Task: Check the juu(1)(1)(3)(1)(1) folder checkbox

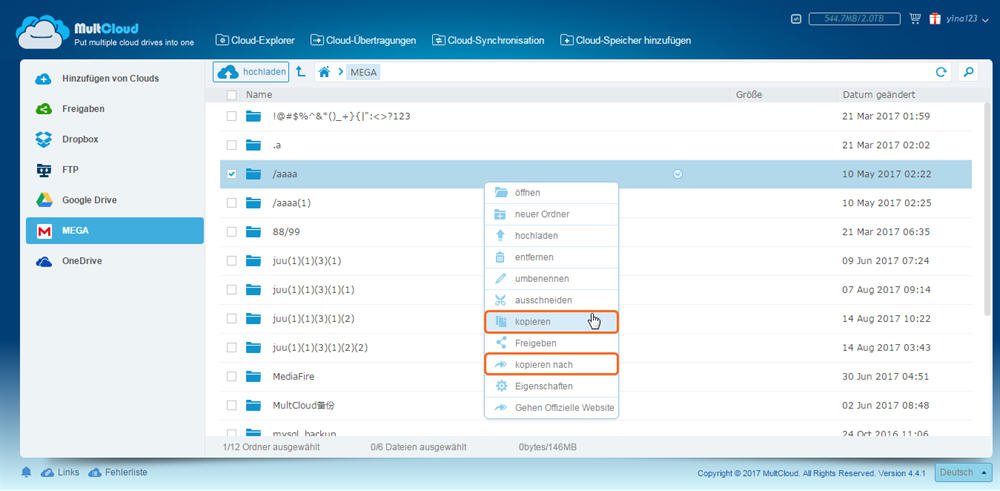Action: pyautogui.click(x=232, y=289)
